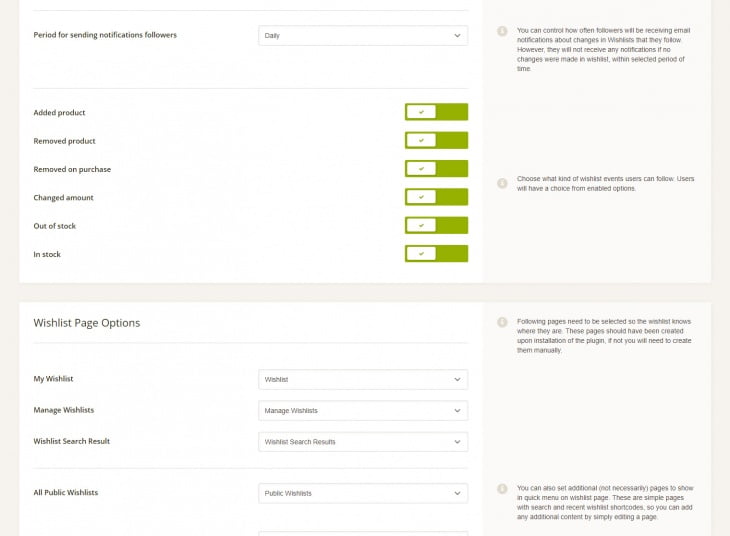Image resolution: width=730 pixels, height=536 pixels.
Task: Disable the Removed on purchase switch
Action: coord(436,169)
